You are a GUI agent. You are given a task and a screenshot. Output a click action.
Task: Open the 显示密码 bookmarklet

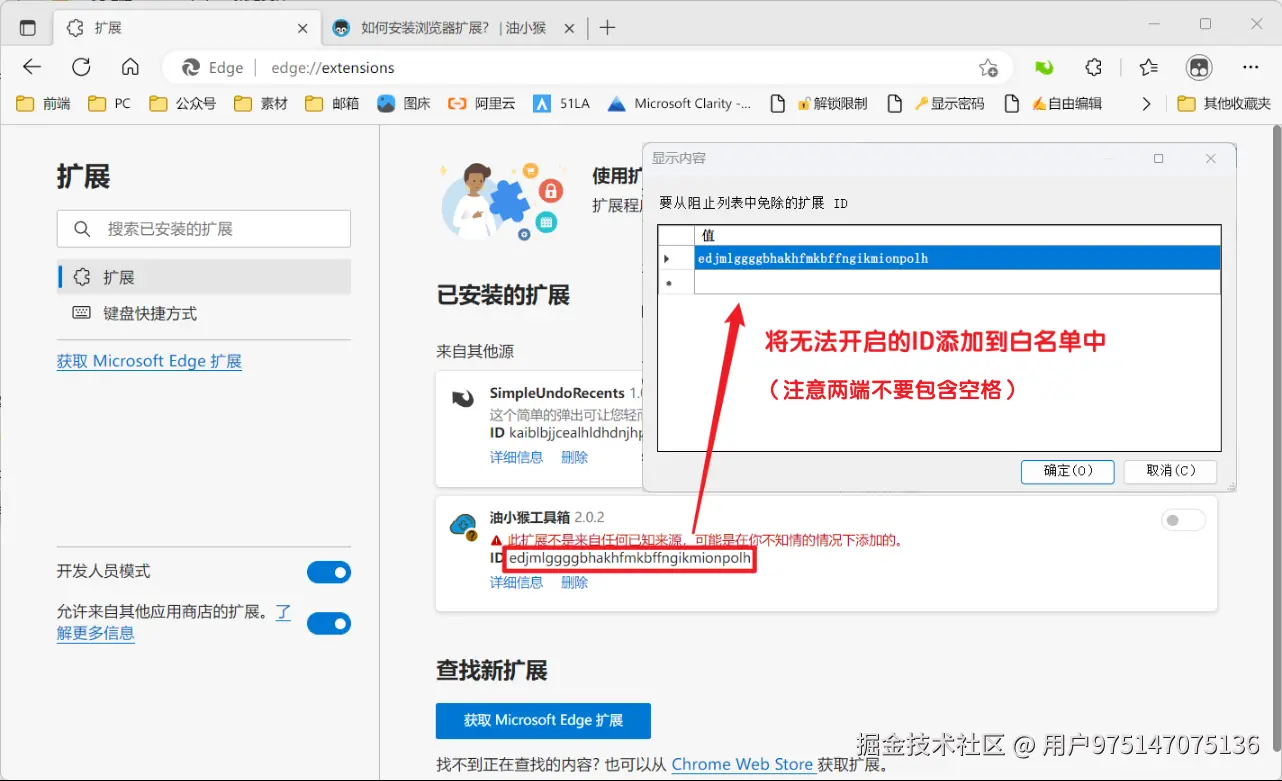937,103
